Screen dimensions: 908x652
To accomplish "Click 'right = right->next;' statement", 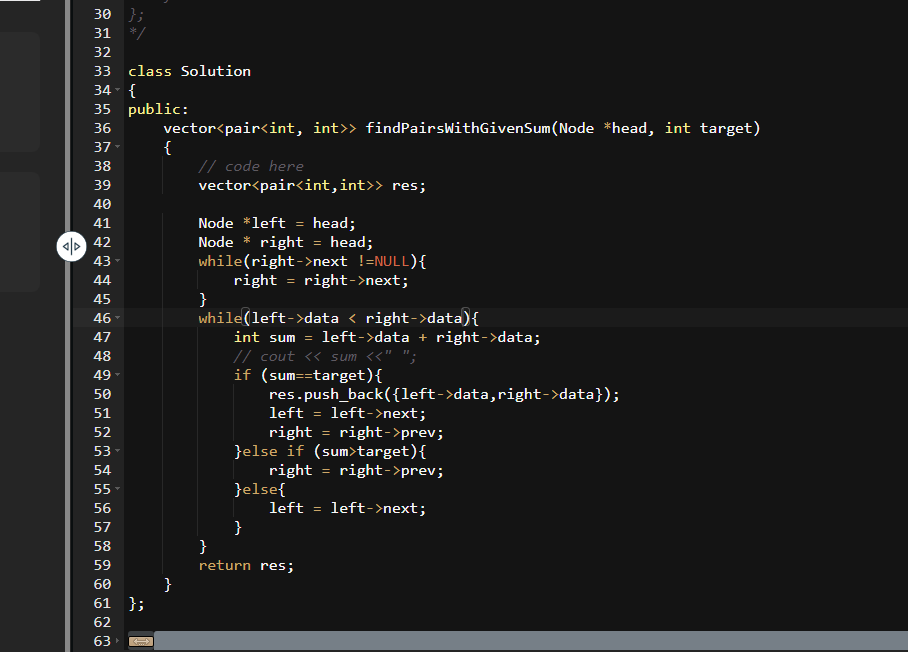I will [x=321, y=281].
